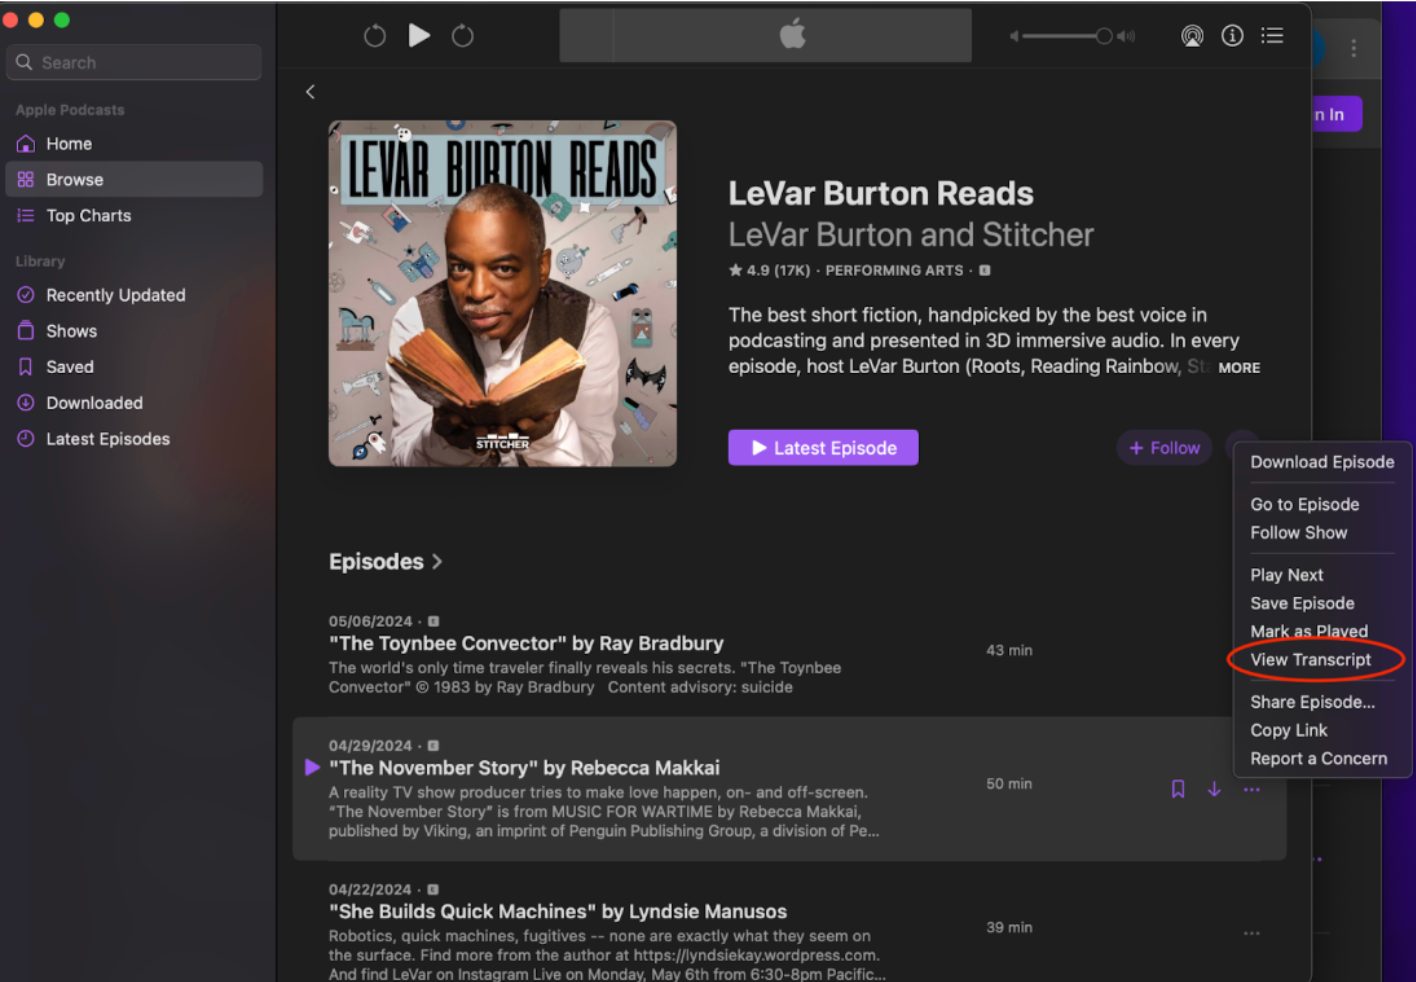This screenshot has height=982, width=1416.
Task: Expand the show description with MORE
Action: coord(1239,367)
